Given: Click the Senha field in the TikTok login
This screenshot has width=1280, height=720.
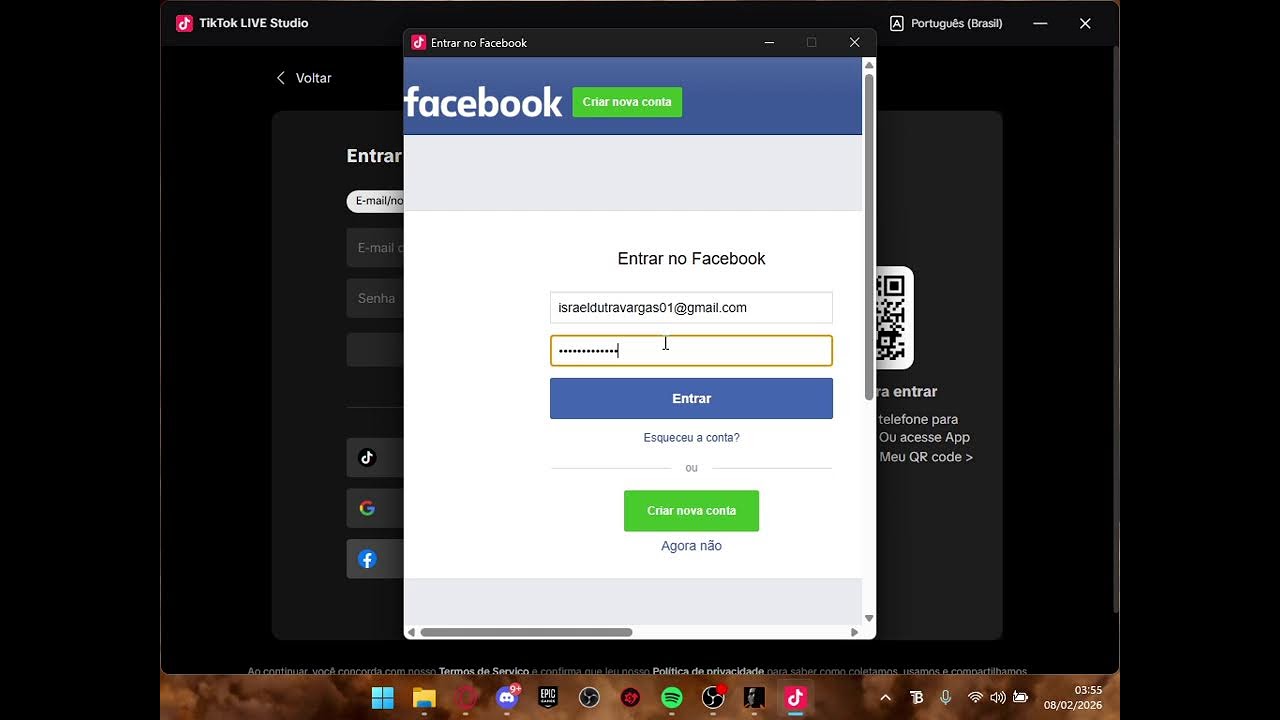Looking at the screenshot, I should coord(376,298).
